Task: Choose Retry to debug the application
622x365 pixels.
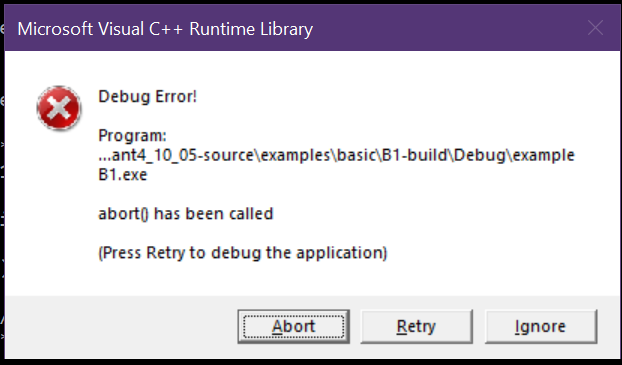Action: [x=416, y=327]
